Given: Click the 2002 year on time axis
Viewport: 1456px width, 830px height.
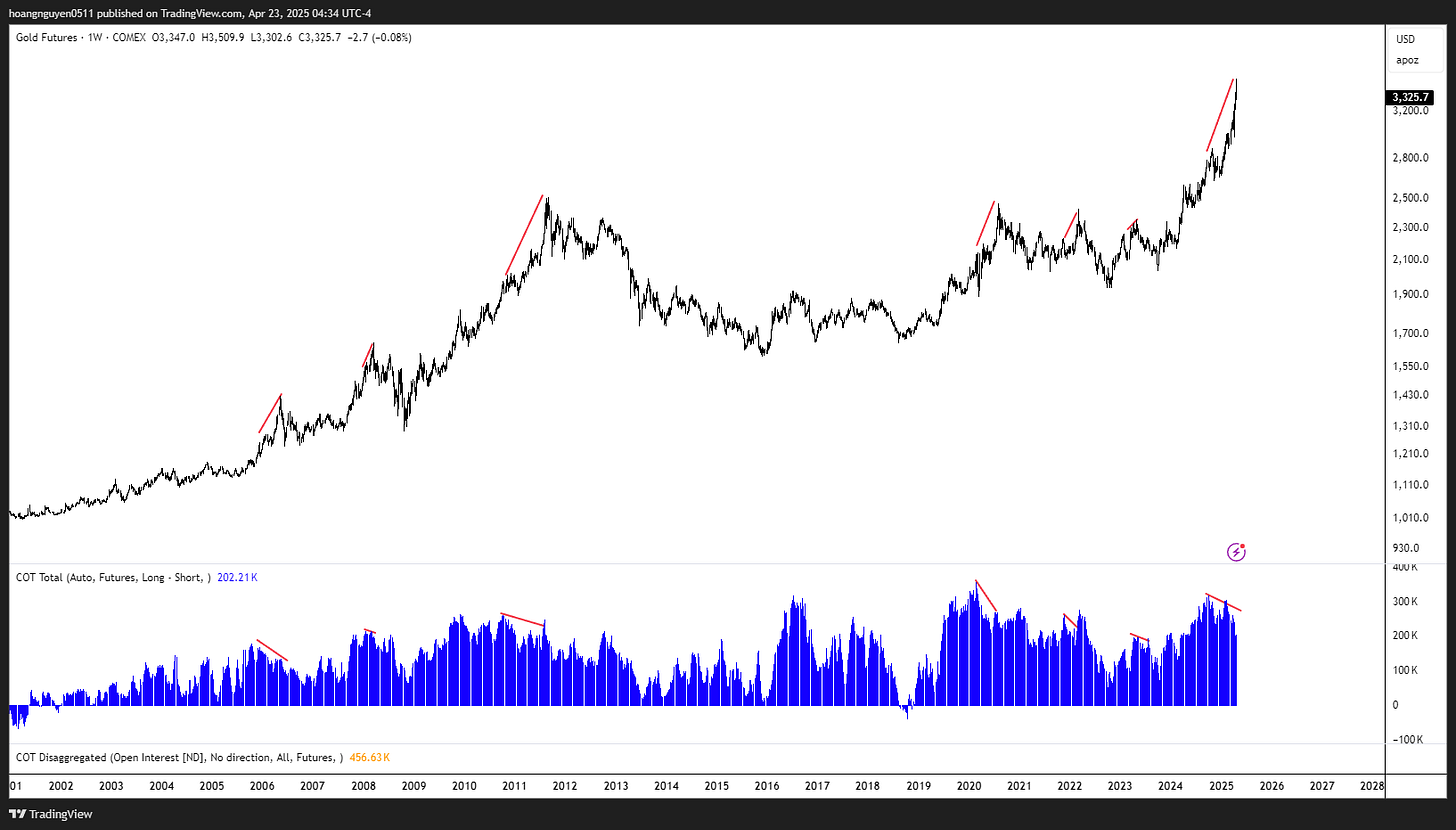Looking at the screenshot, I should (61, 787).
